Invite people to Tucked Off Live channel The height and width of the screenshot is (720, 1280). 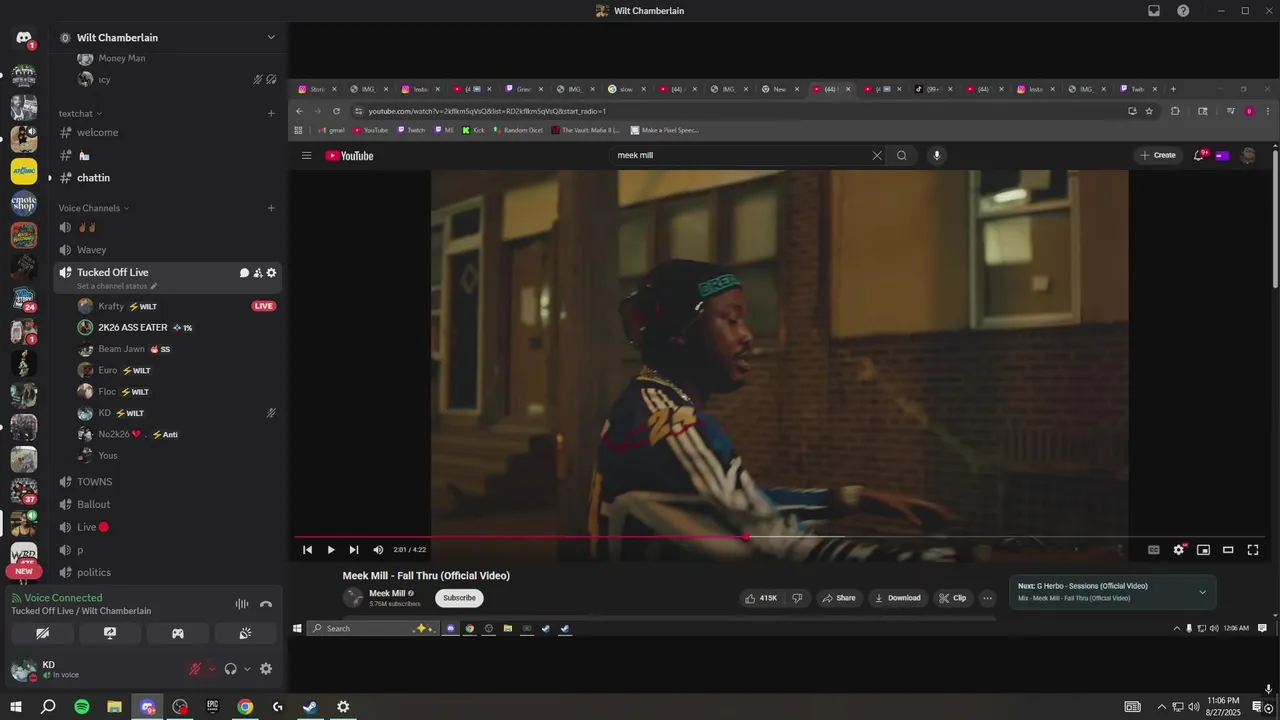(258, 273)
